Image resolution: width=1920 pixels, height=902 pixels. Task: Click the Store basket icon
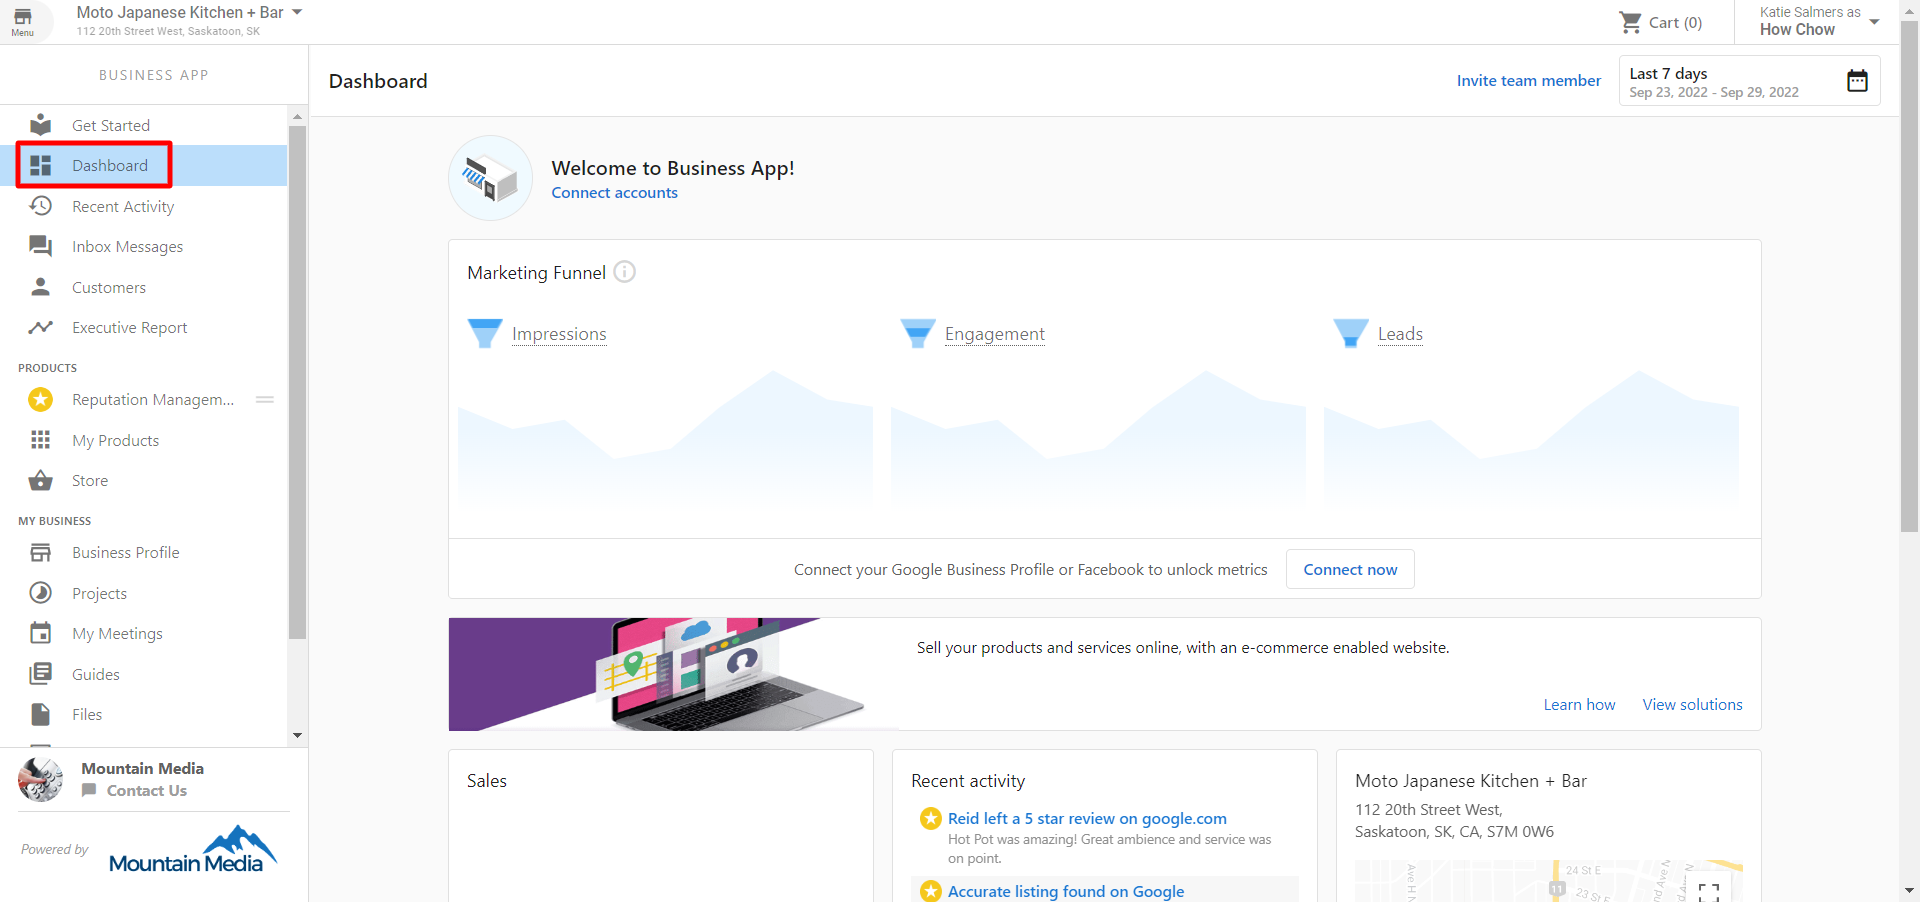pos(41,480)
